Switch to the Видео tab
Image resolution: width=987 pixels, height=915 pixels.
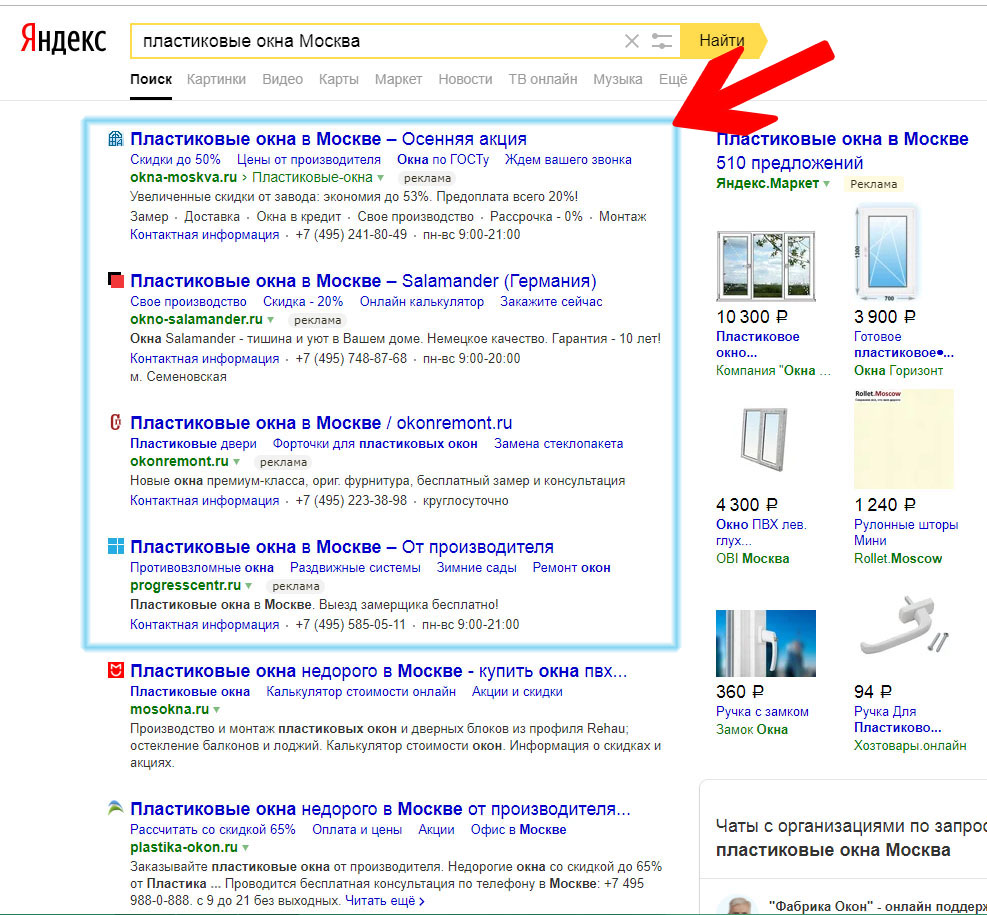point(283,79)
